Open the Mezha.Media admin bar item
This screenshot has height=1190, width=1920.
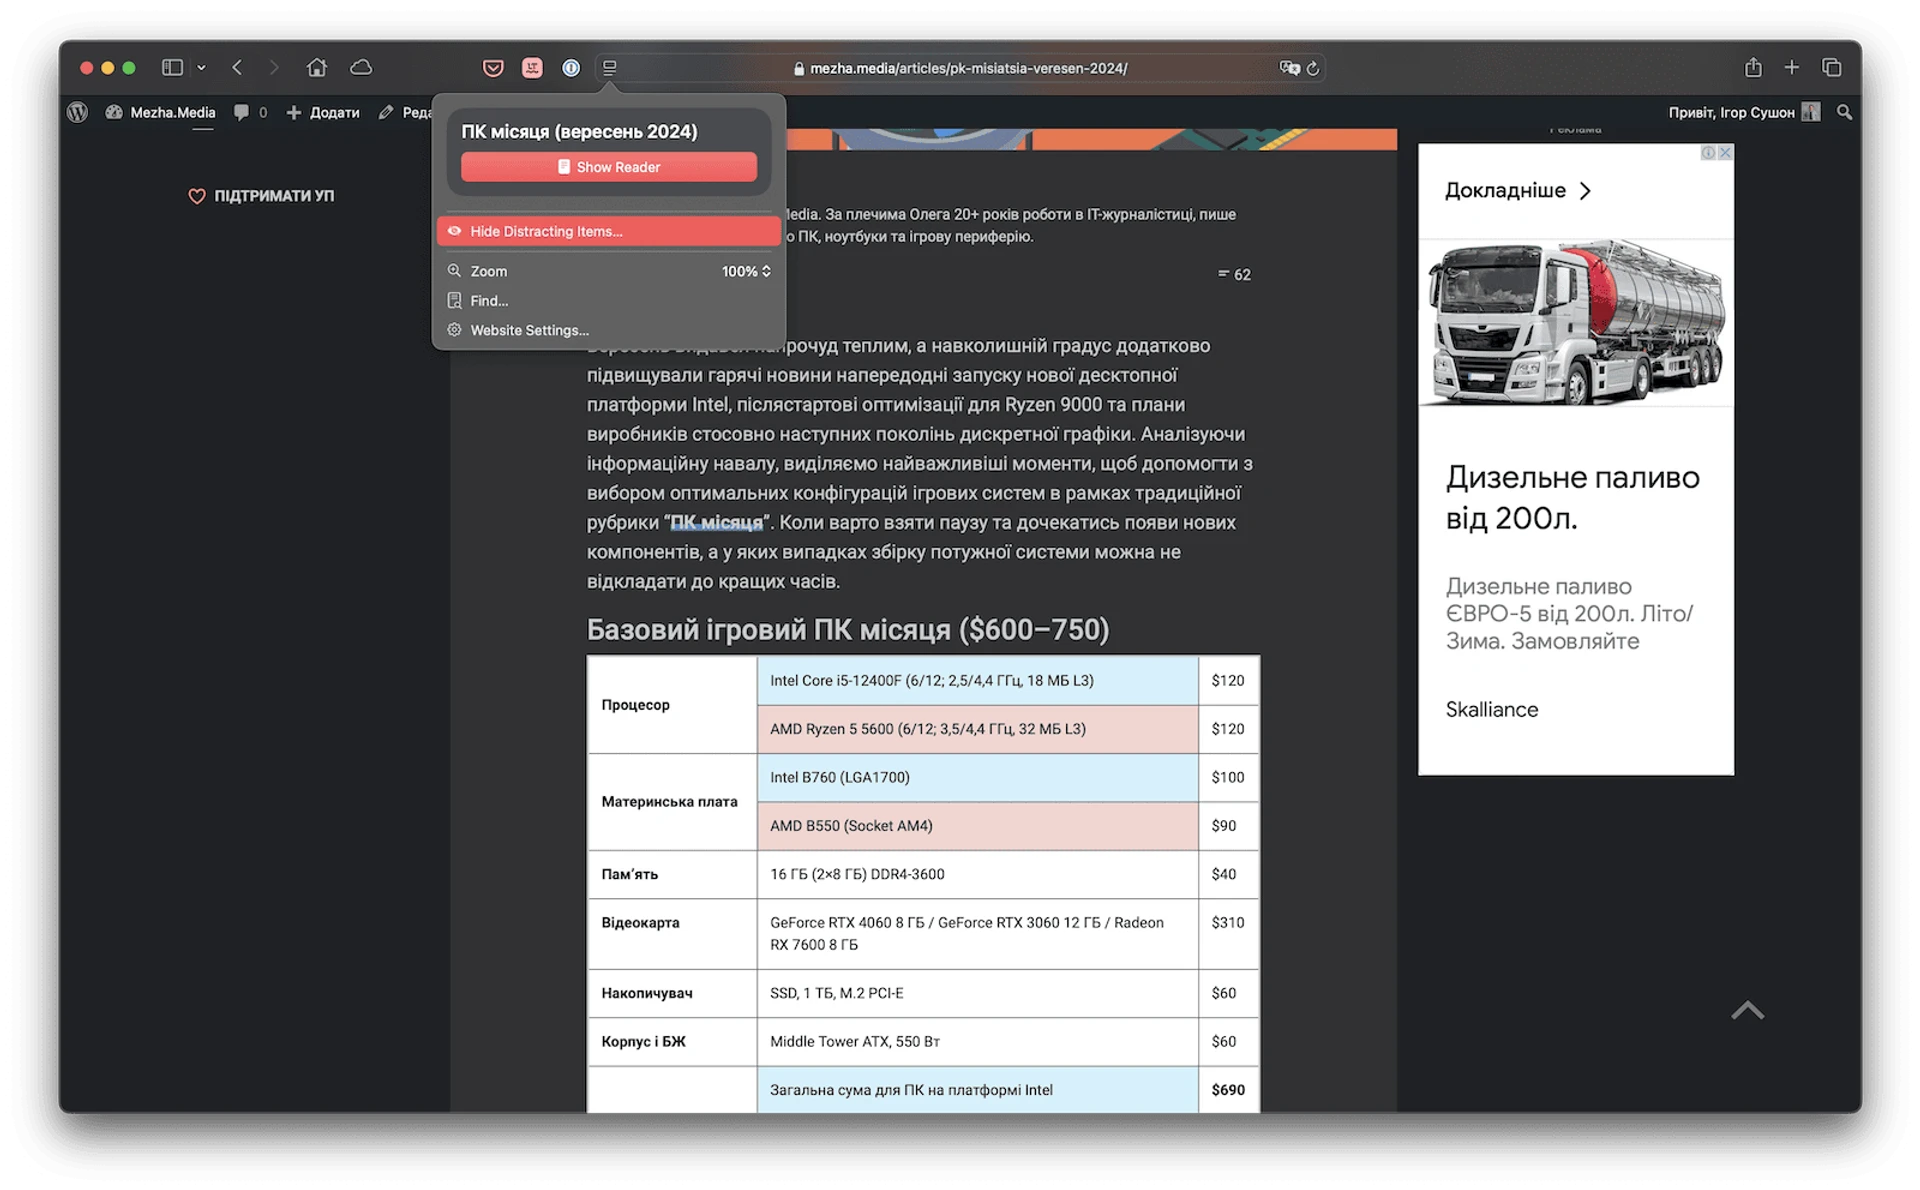161,112
